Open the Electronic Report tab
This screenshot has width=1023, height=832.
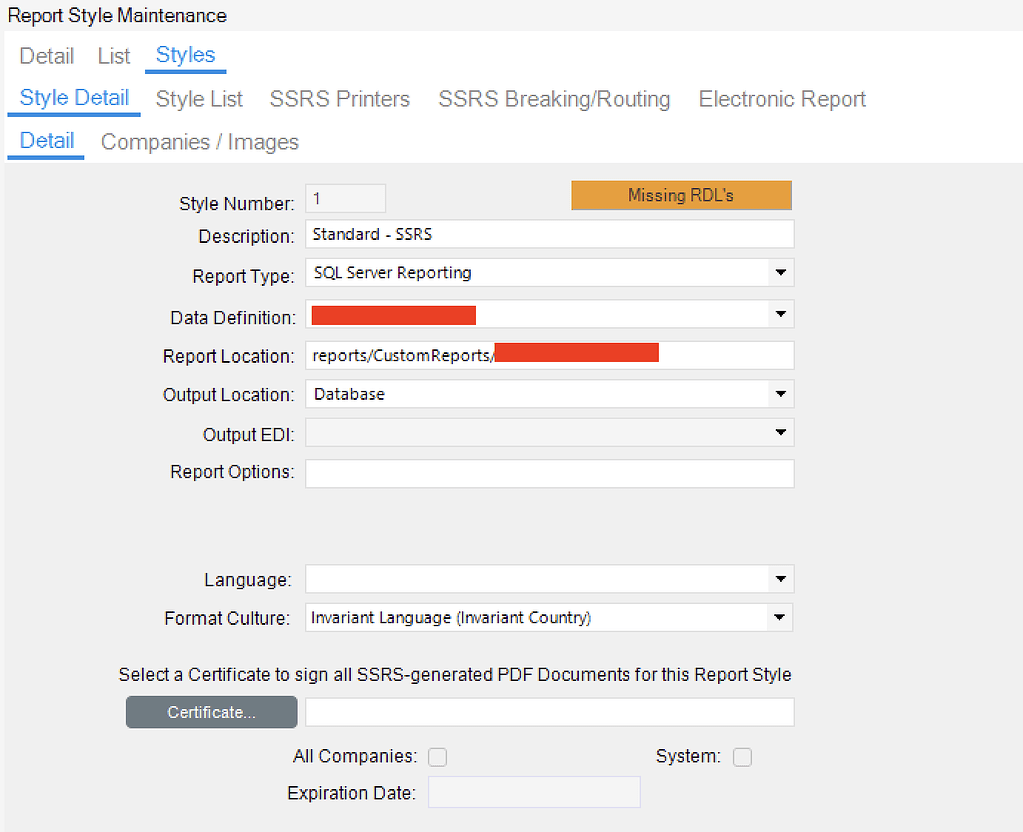coord(781,99)
